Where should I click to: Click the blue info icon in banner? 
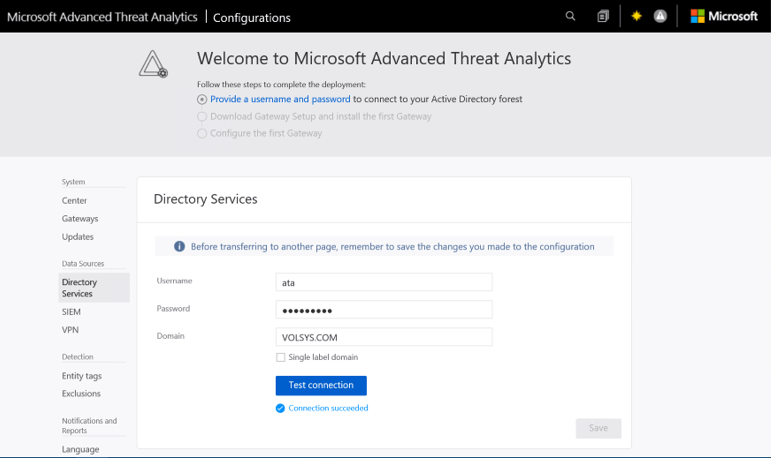click(x=180, y=246)
